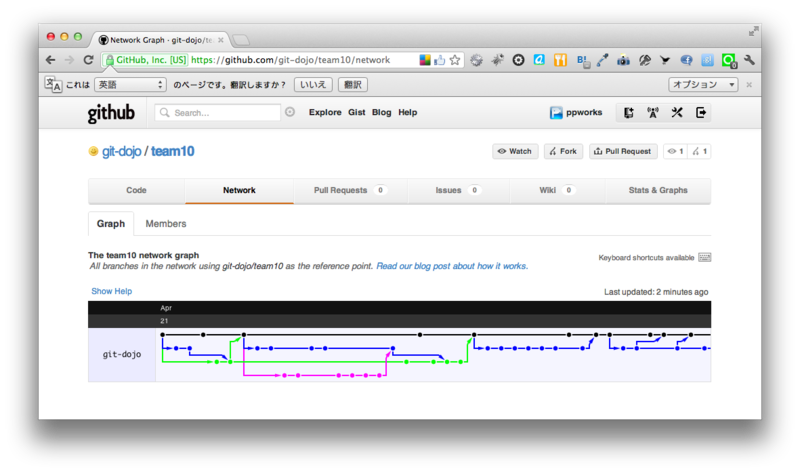Open the Code tab

pyautogui.click(x=136, y=190)
